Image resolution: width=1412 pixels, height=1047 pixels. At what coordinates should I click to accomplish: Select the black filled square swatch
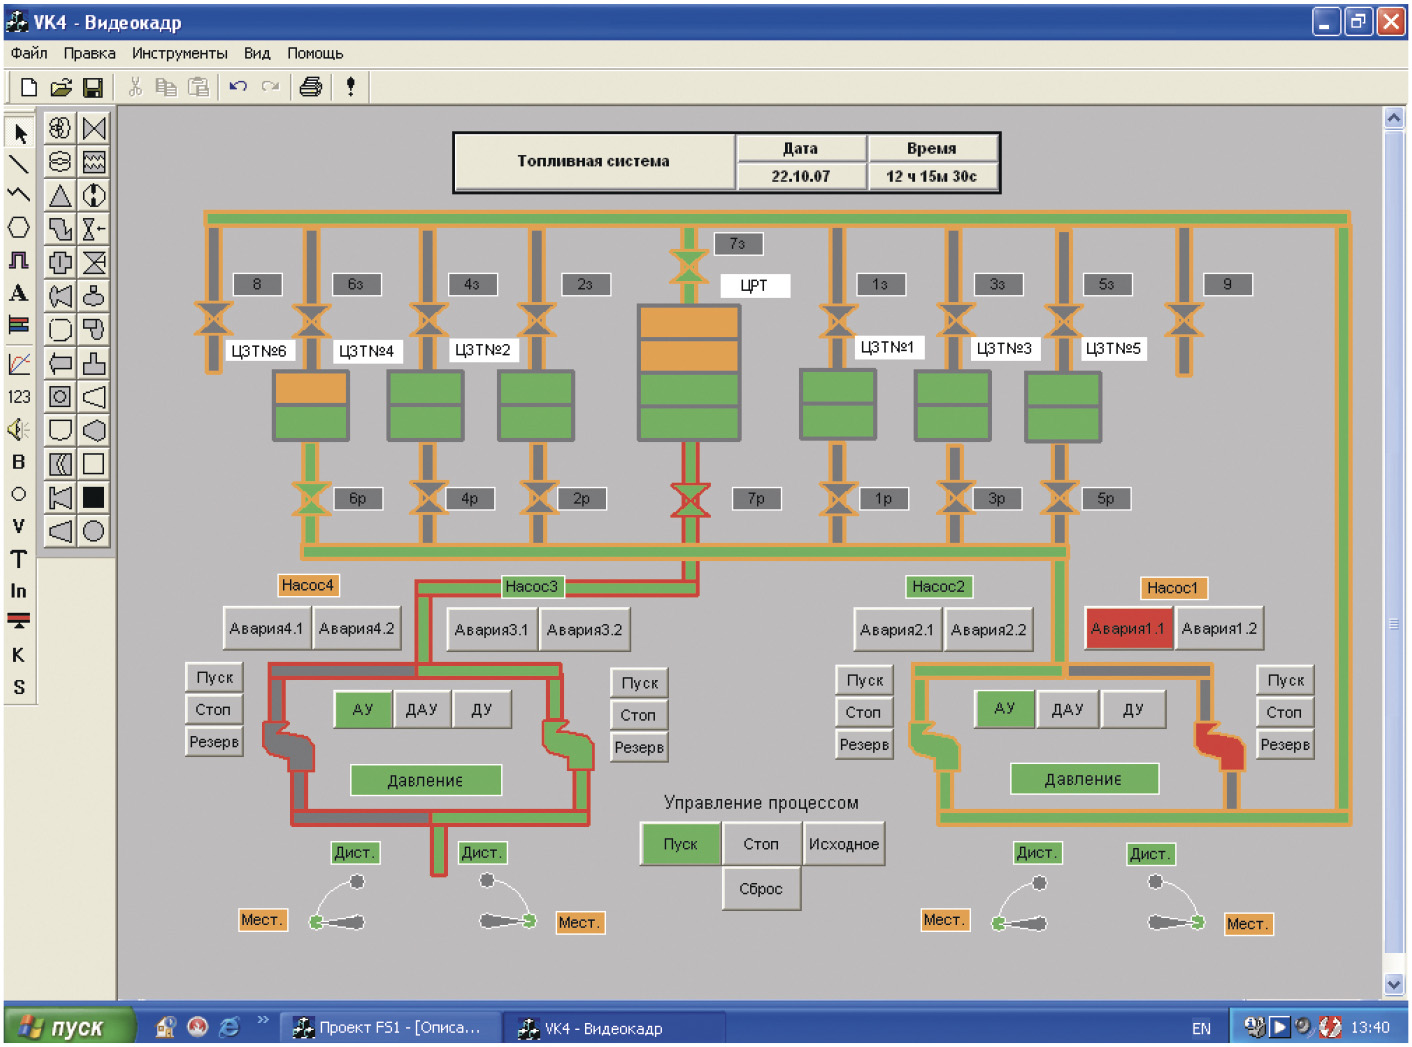point(94,497)
